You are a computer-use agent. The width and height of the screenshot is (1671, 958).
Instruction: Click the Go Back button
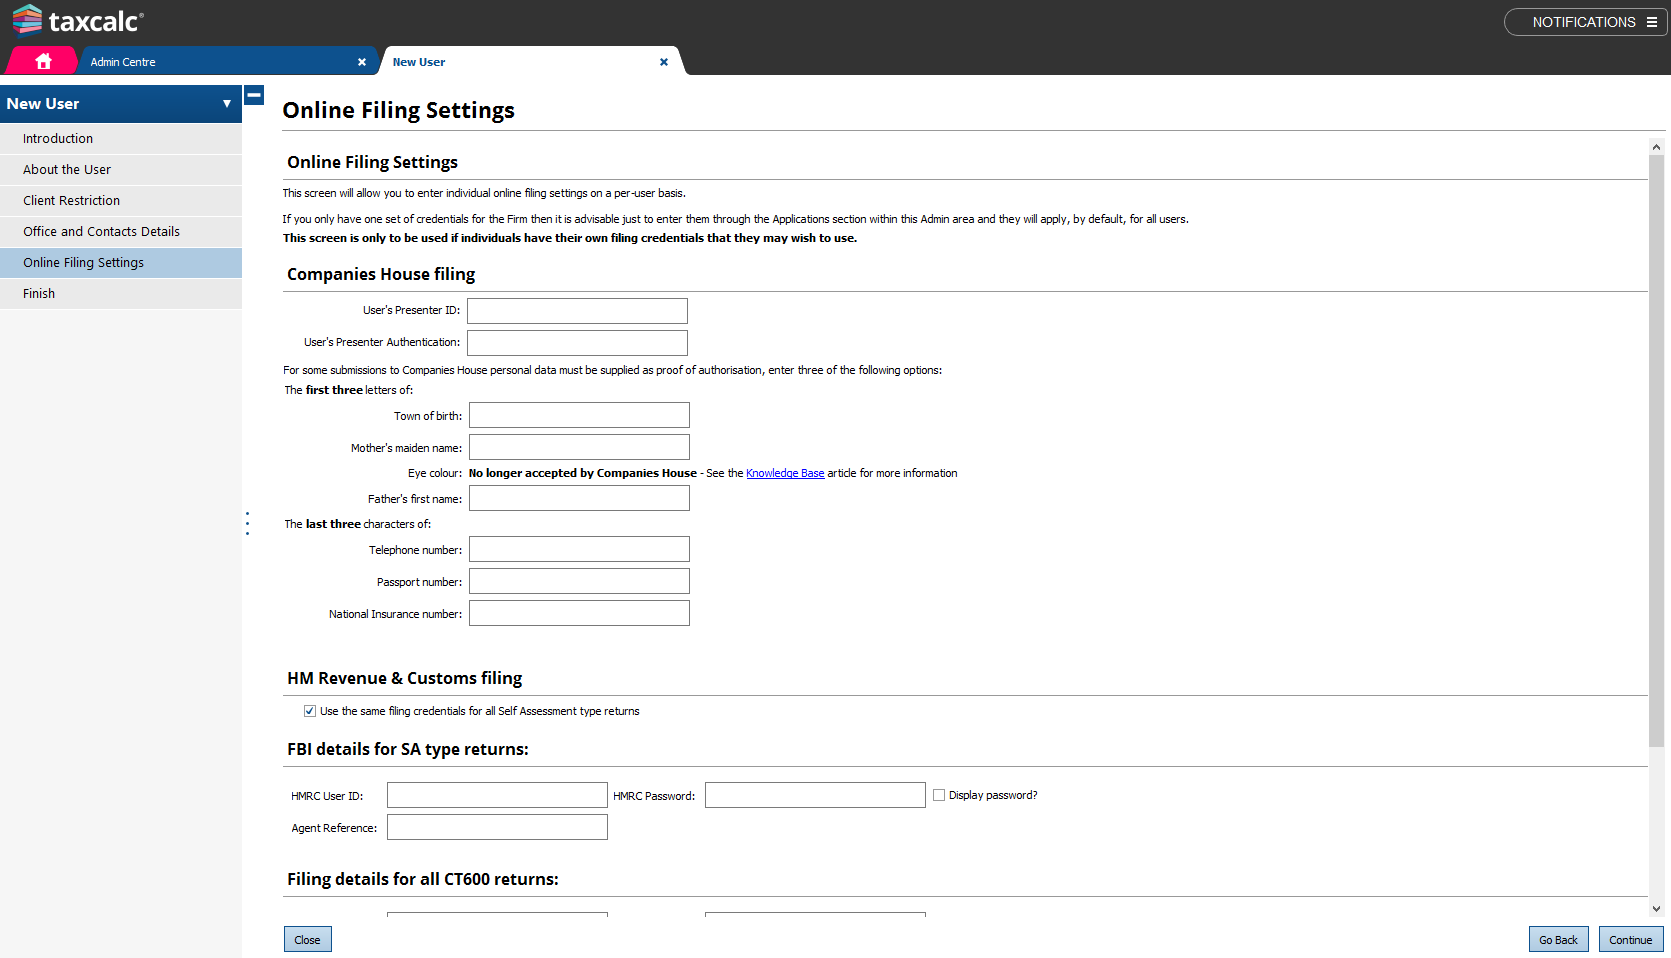tap(1558, 939)
